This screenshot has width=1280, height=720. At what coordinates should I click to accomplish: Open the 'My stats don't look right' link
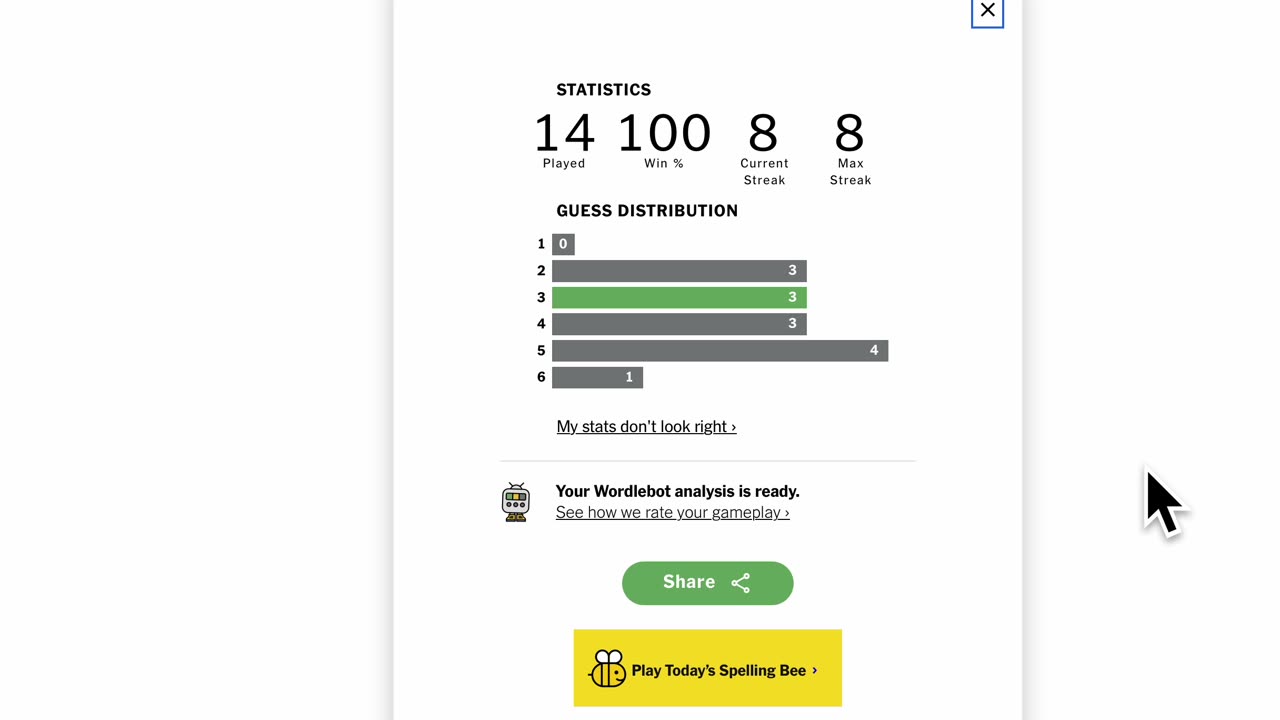pos(646,426)
